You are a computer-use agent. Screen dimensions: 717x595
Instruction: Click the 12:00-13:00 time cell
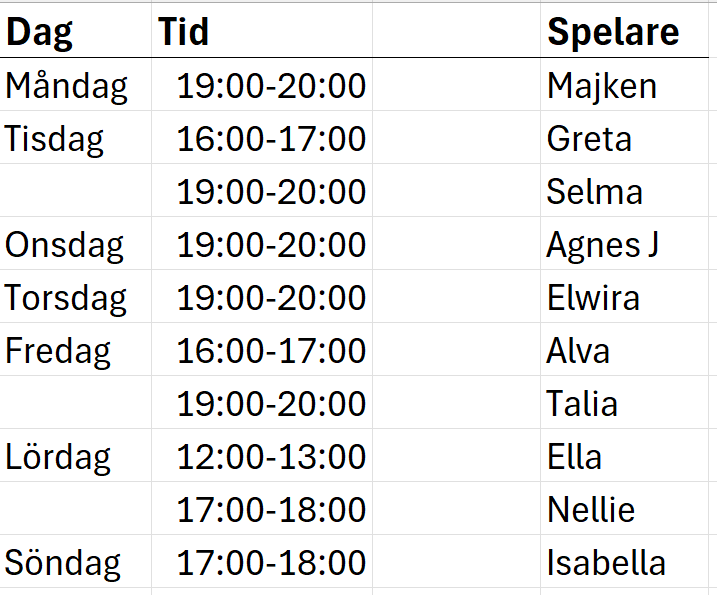[x=271, y=457]
